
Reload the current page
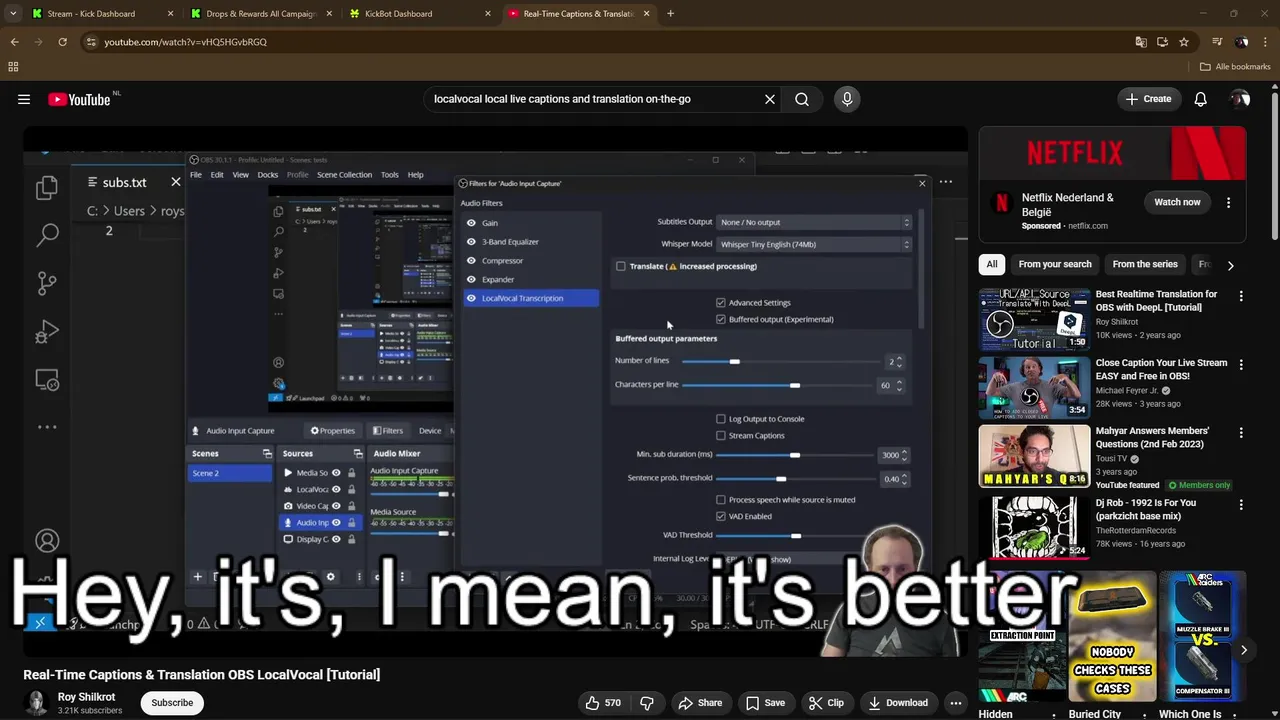pos(62,42)
